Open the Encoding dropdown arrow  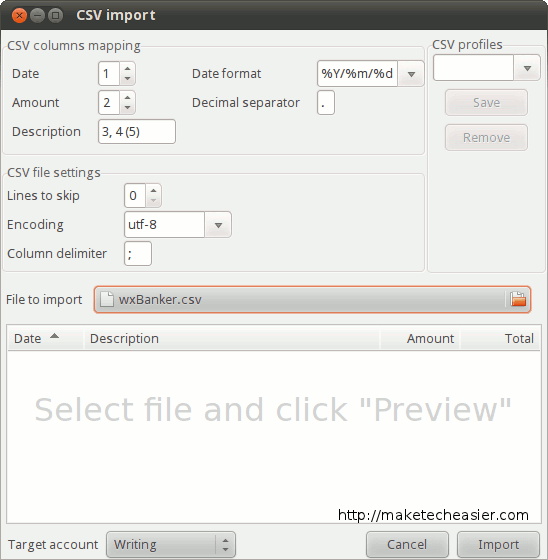pos(218,225)
